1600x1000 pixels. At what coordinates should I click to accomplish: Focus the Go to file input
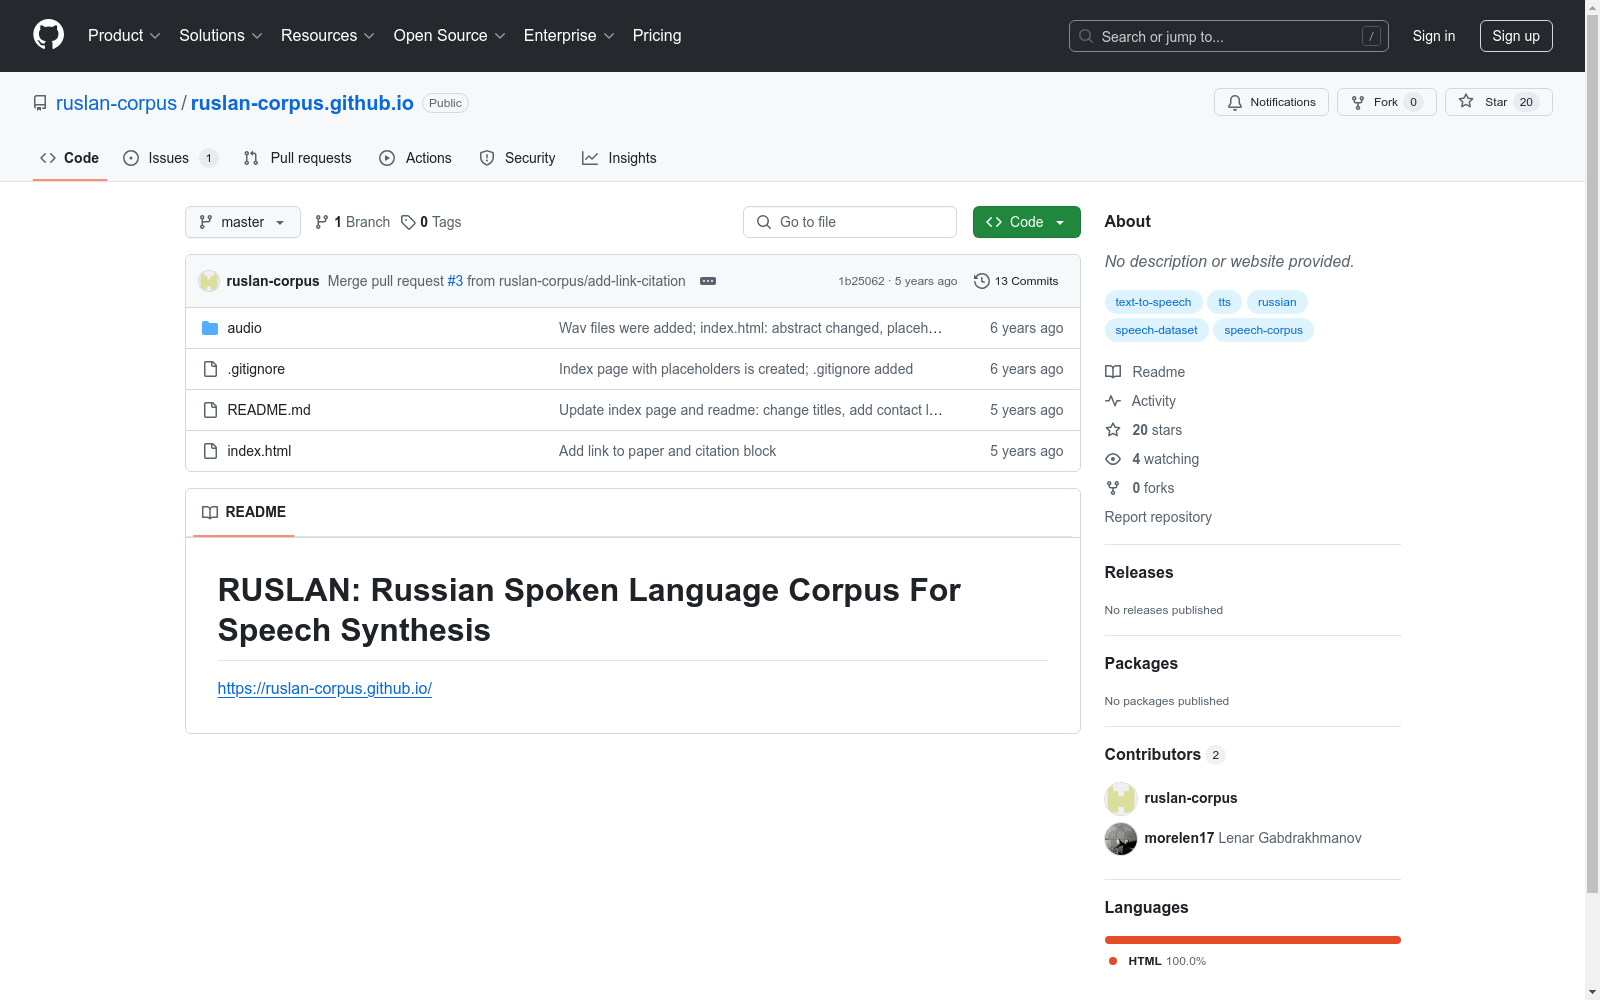coord(850,222)
